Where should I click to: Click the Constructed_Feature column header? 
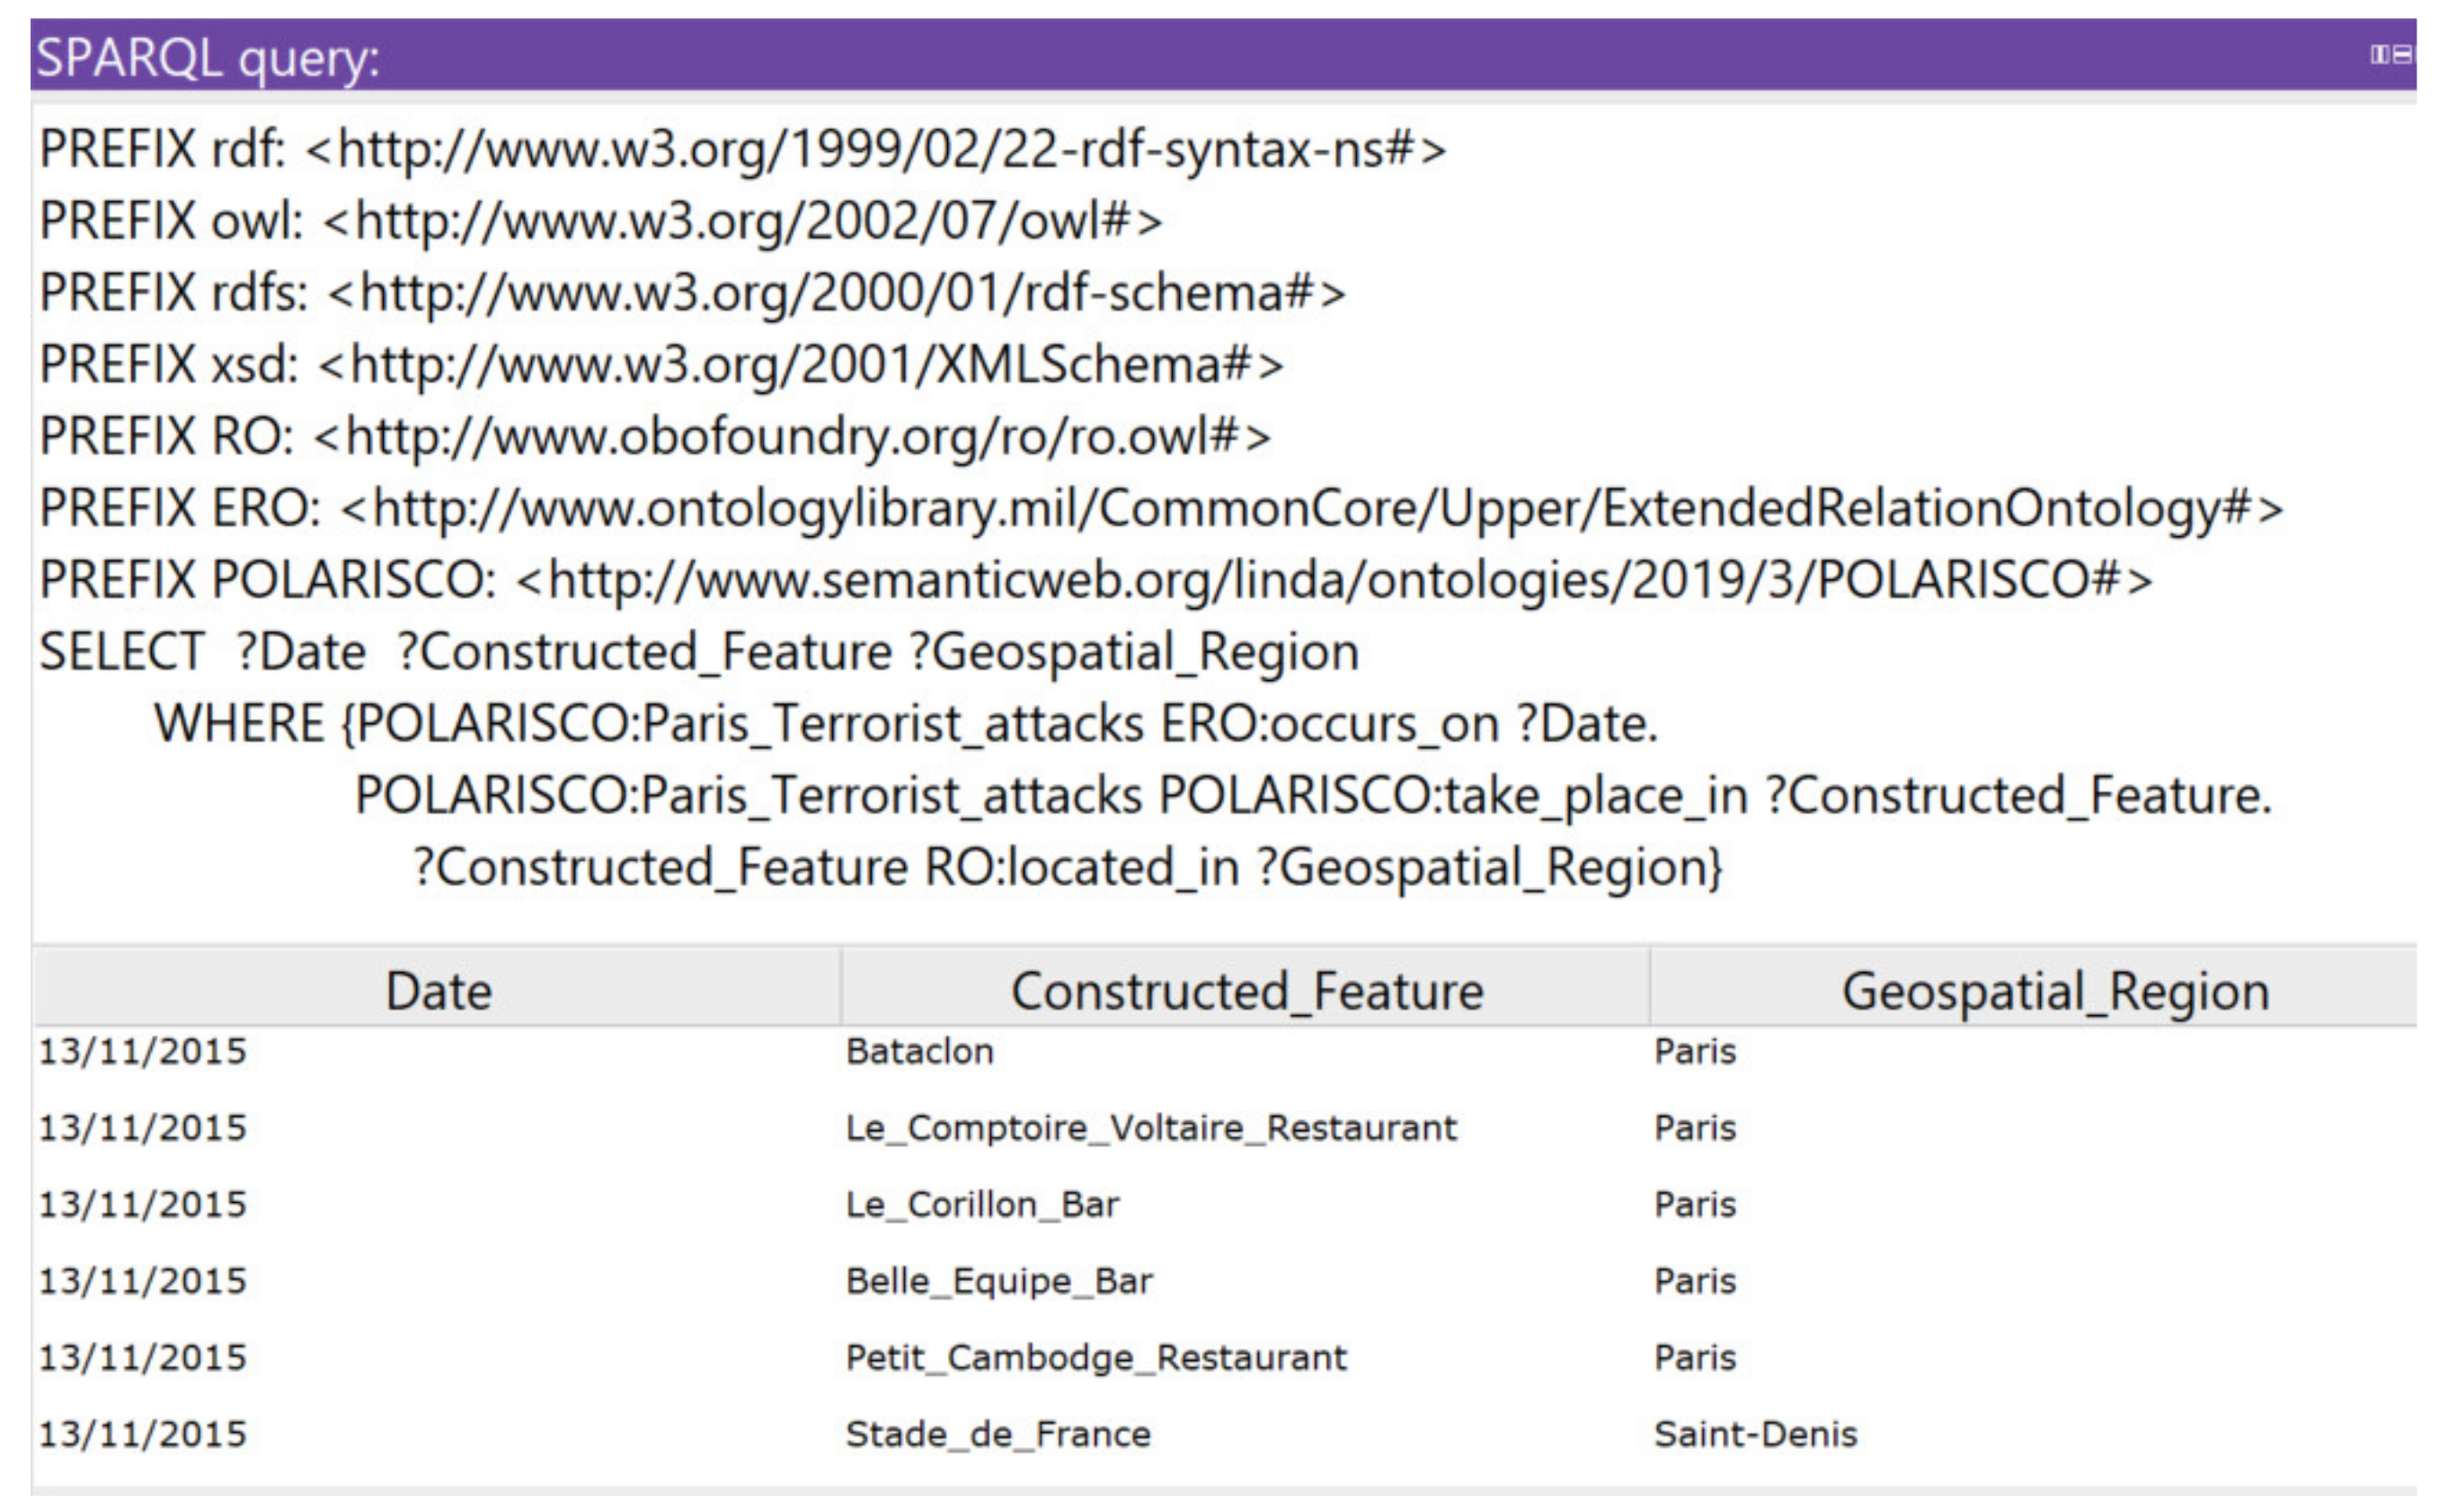[1246, 991]
